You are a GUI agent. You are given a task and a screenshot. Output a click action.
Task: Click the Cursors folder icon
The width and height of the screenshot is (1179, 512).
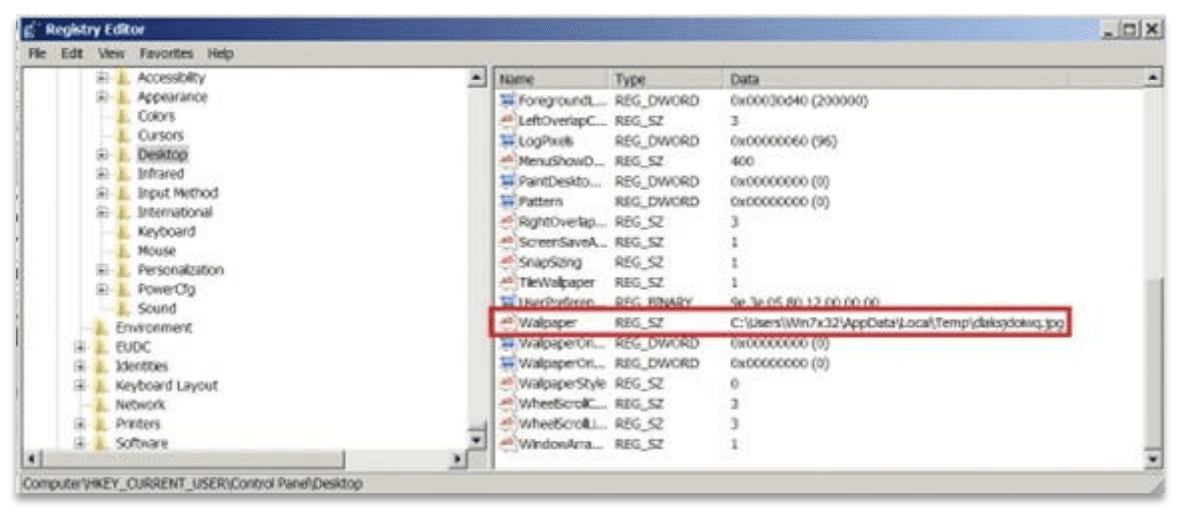click(123, 136)
